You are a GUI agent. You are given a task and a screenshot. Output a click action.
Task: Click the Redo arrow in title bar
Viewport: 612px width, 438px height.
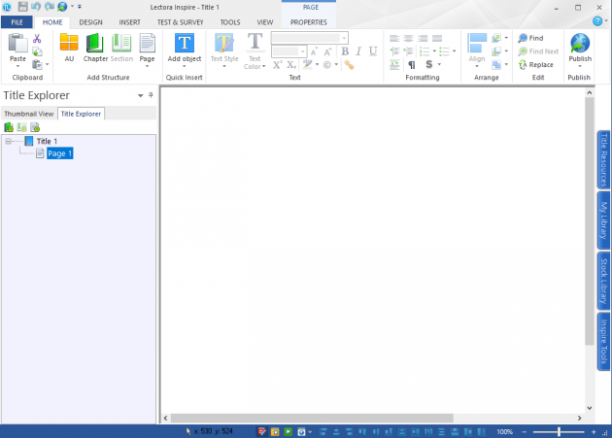[x=49, y=7]
